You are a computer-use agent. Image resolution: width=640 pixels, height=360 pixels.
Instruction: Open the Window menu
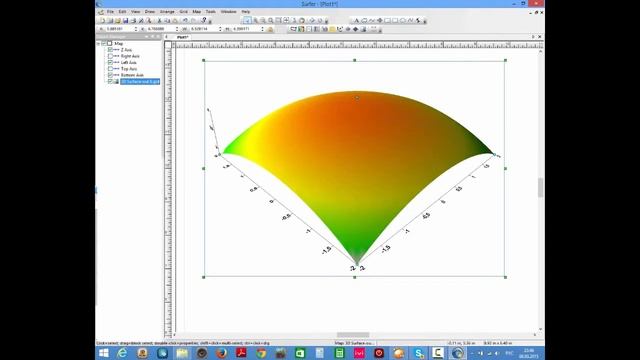tap(229, 12)
